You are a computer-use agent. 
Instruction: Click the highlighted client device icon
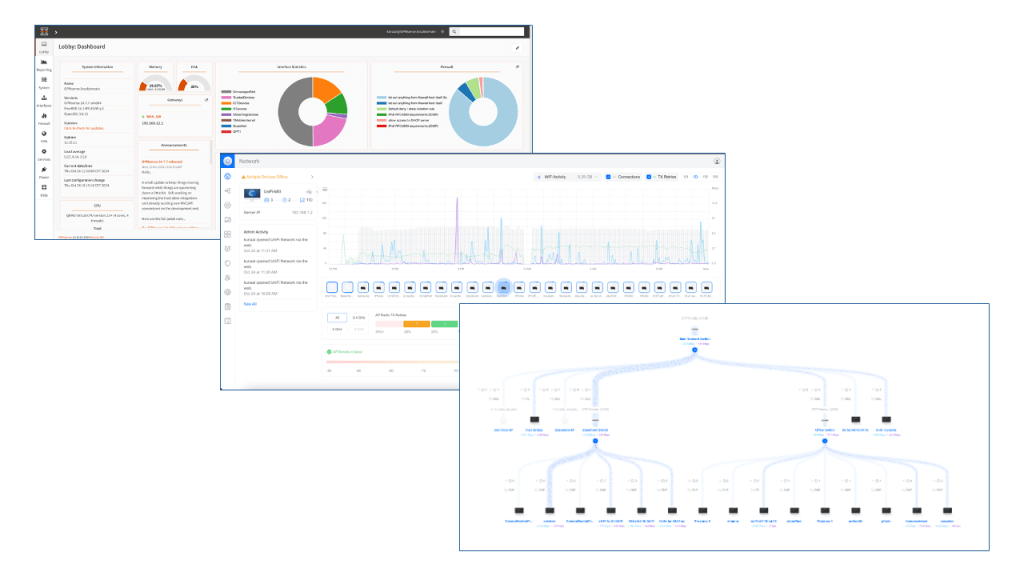click(503, 288)
